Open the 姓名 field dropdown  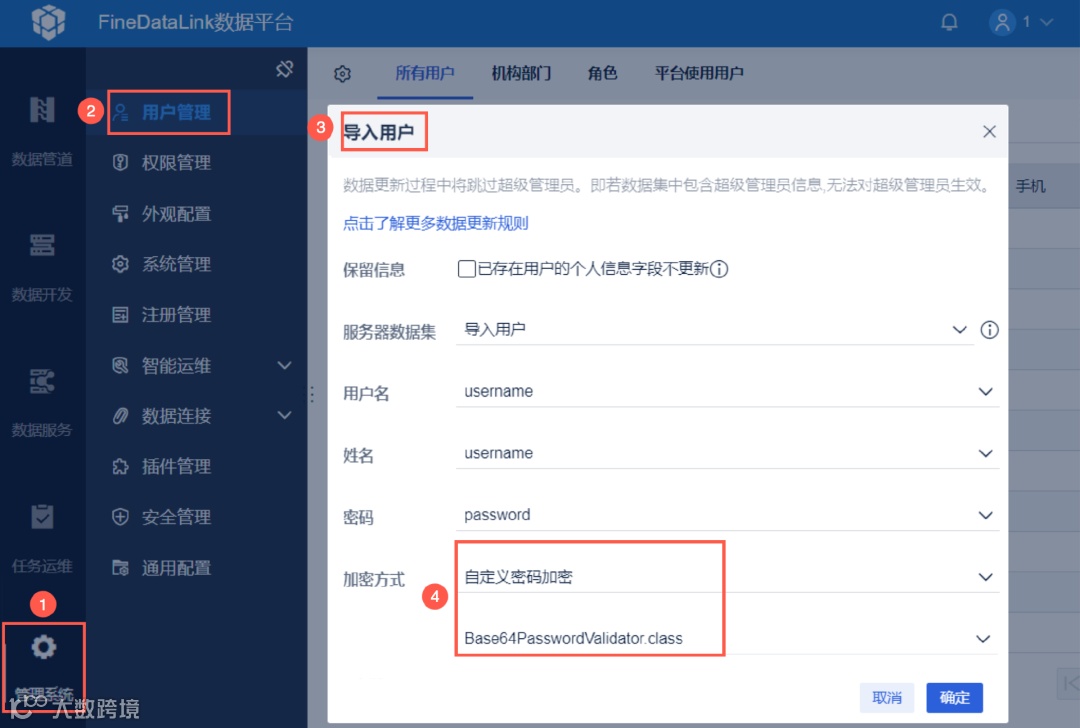pos(727,453)
